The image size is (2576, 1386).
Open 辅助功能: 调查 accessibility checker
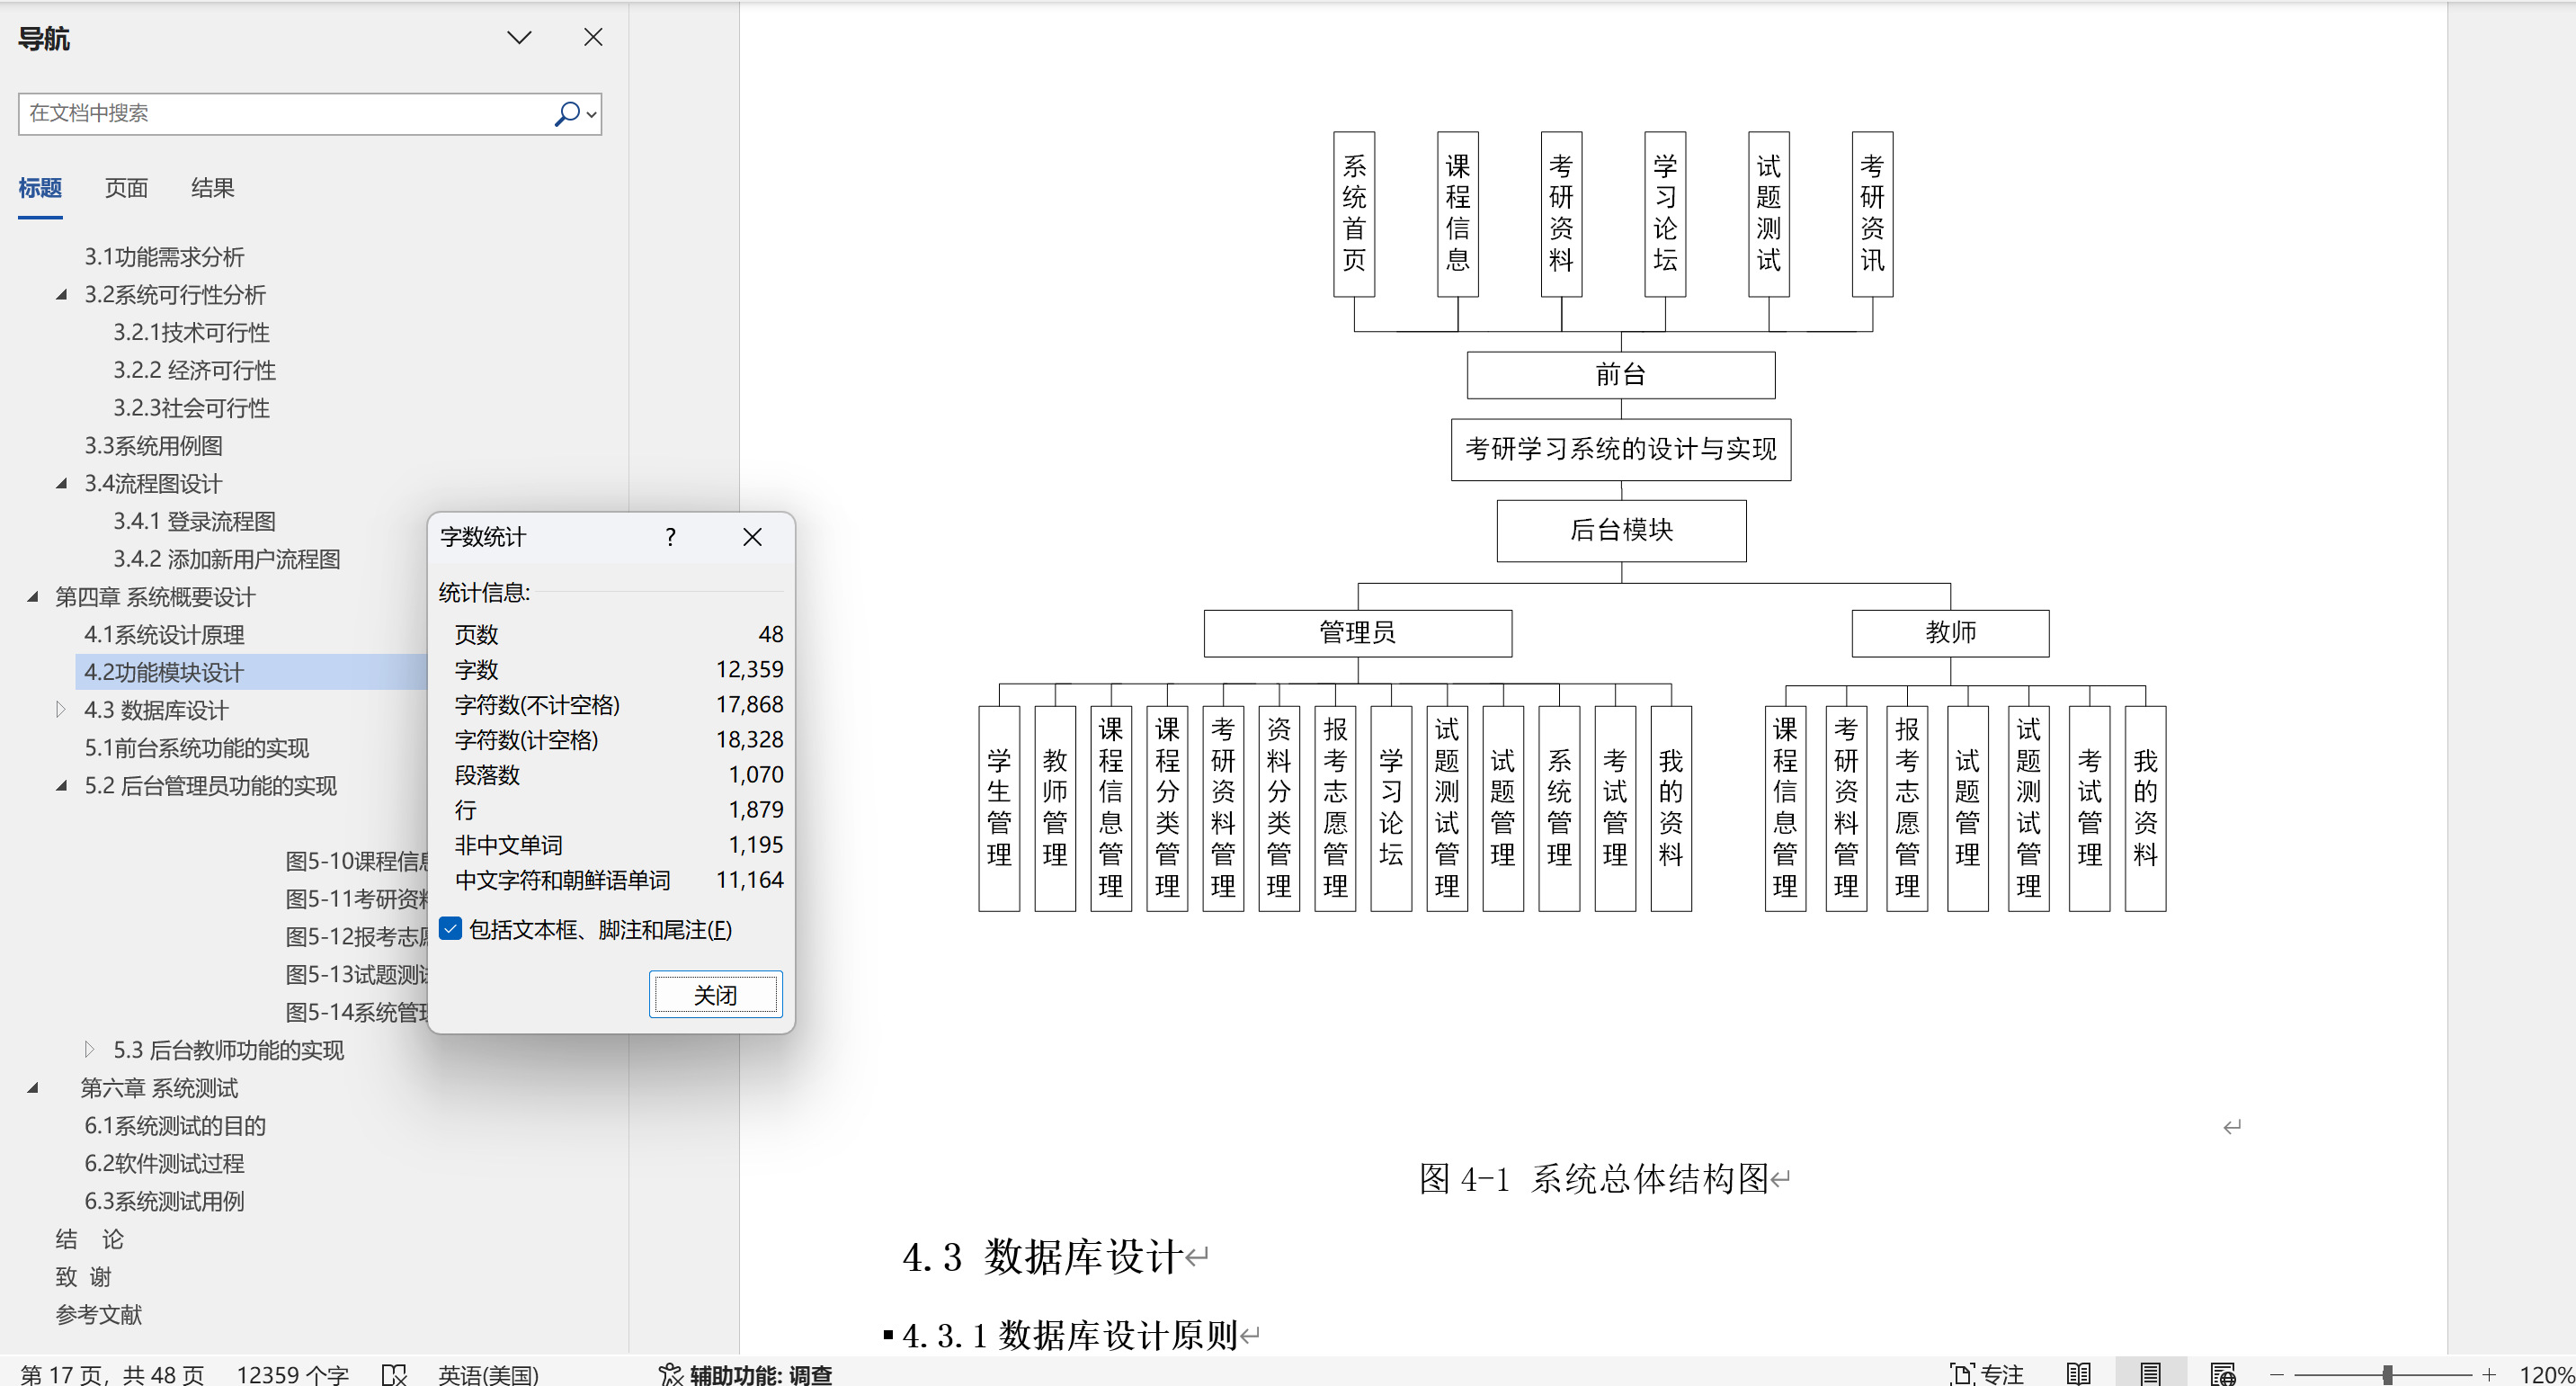coord(746,1375)
